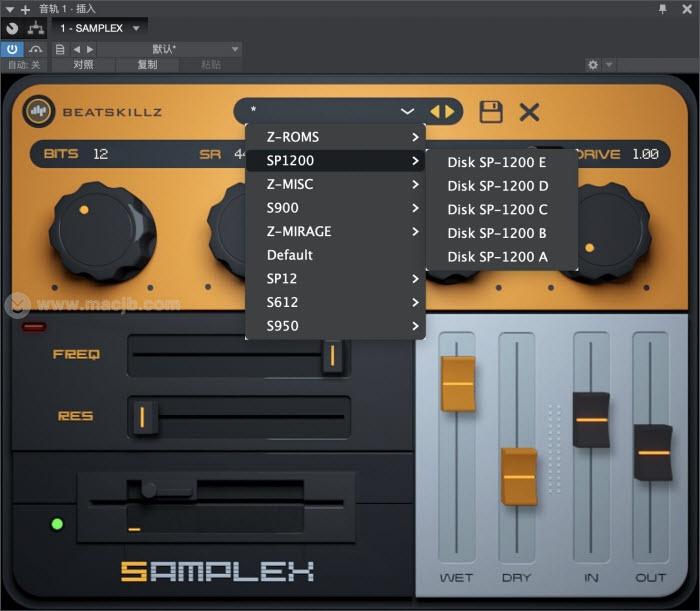Click the circular icon left of the routing icon

click(12, 29)
